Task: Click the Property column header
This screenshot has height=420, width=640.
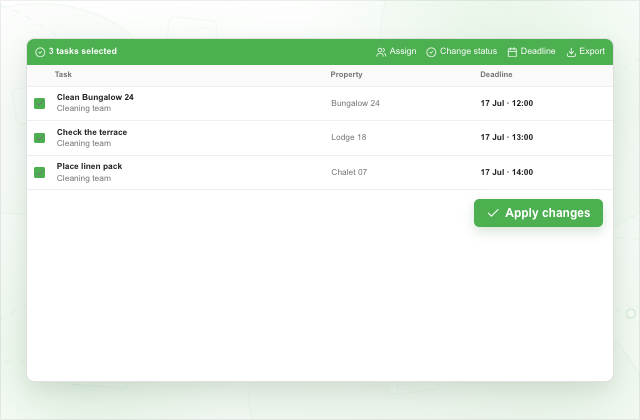Action: (347, 75)
